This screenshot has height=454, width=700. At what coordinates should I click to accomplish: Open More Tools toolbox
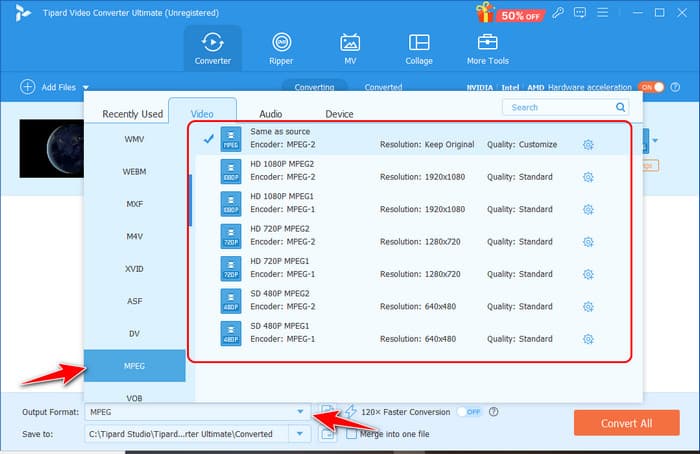[488, 48]
